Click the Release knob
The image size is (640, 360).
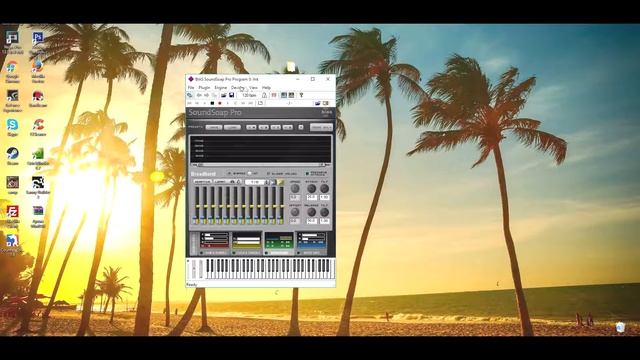click(x=311, y=212)
